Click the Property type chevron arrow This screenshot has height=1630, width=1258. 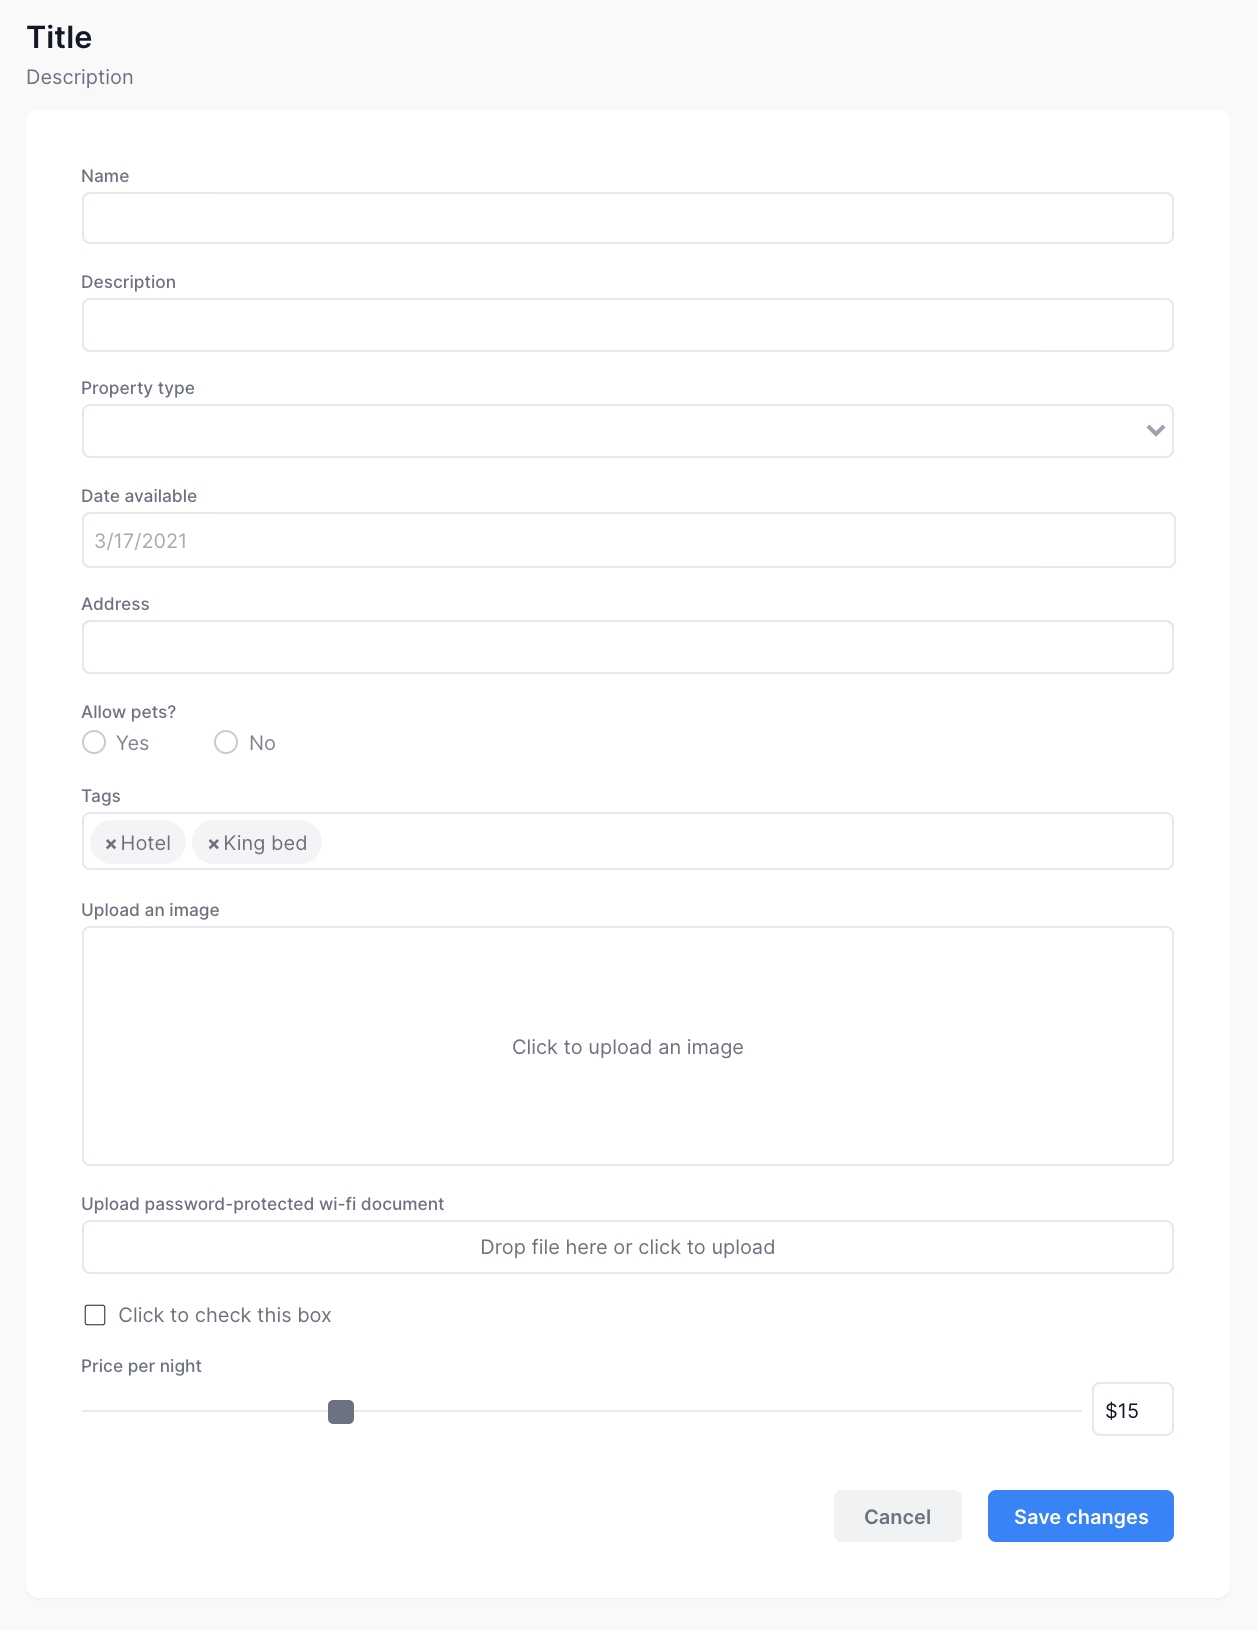pyautogui.click(x=1155, y=431)
